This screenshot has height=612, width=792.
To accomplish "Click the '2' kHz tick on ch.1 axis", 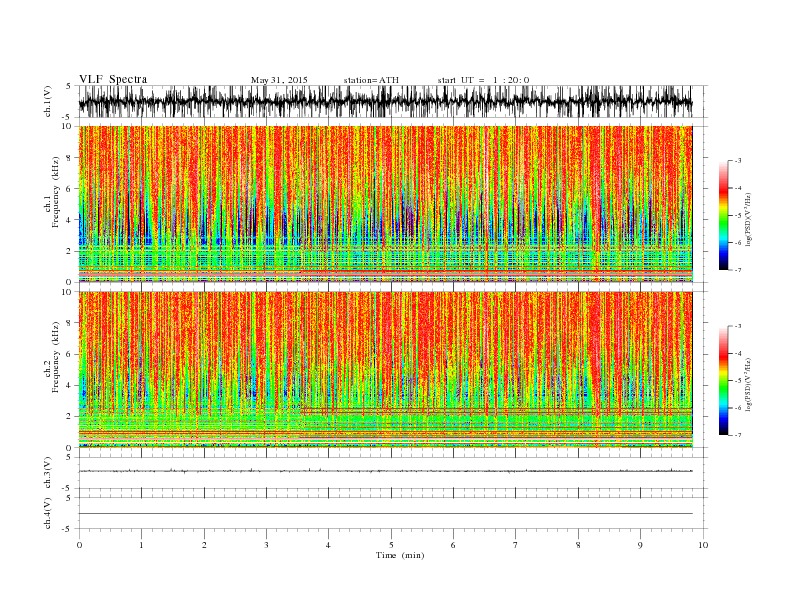I will [69, 251].
